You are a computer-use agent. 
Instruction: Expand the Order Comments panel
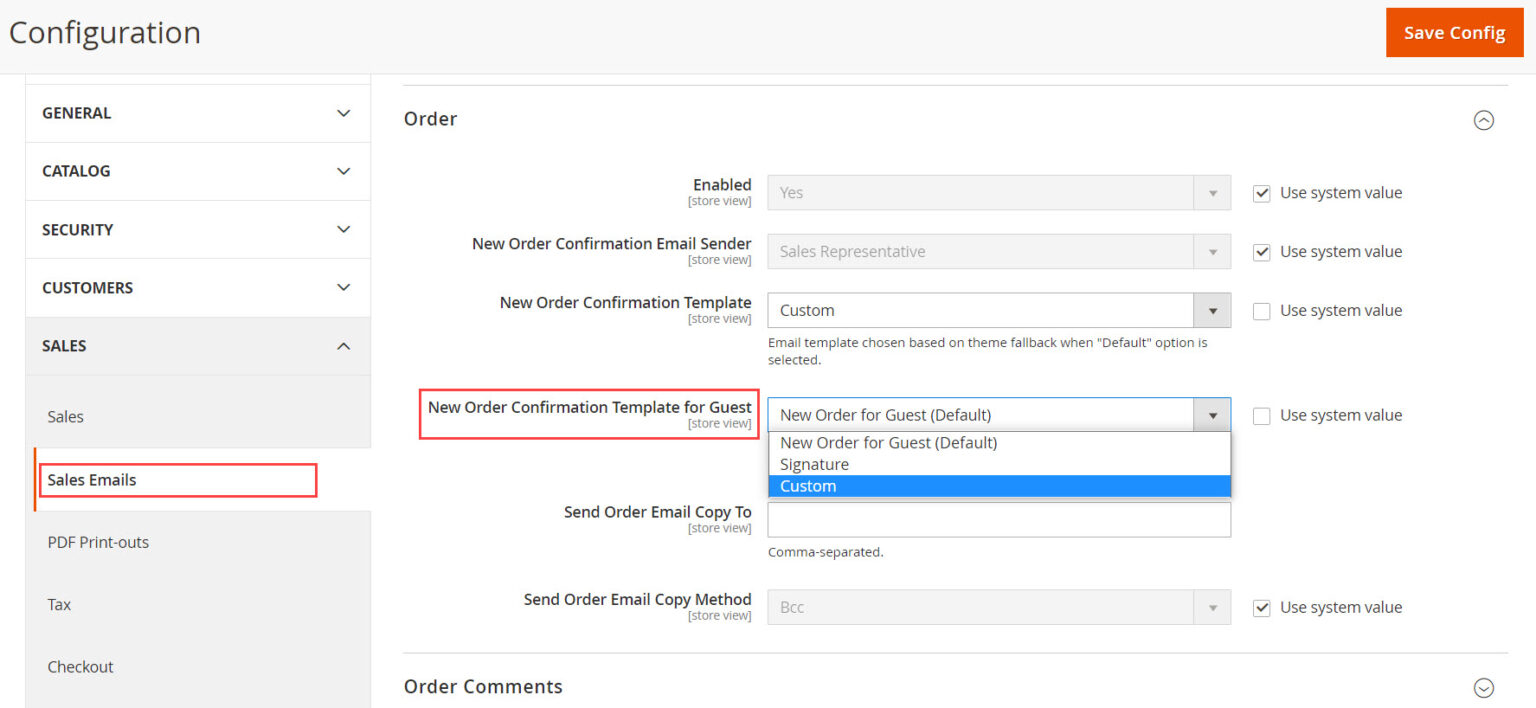point(1484,687)
